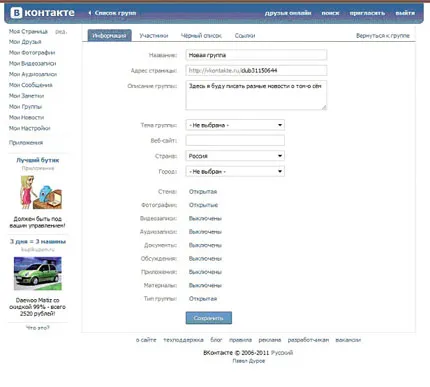Image resolution: width=430 pixels, height=387 pixels.
Task: Click the group description text area
Action: pos(256,95)
